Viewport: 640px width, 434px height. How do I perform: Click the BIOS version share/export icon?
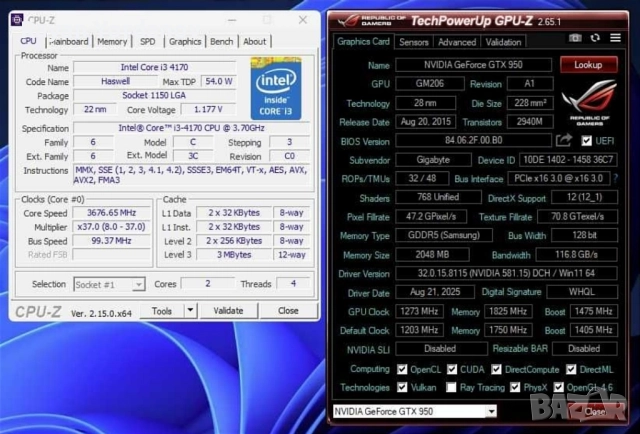click(564, 140)
